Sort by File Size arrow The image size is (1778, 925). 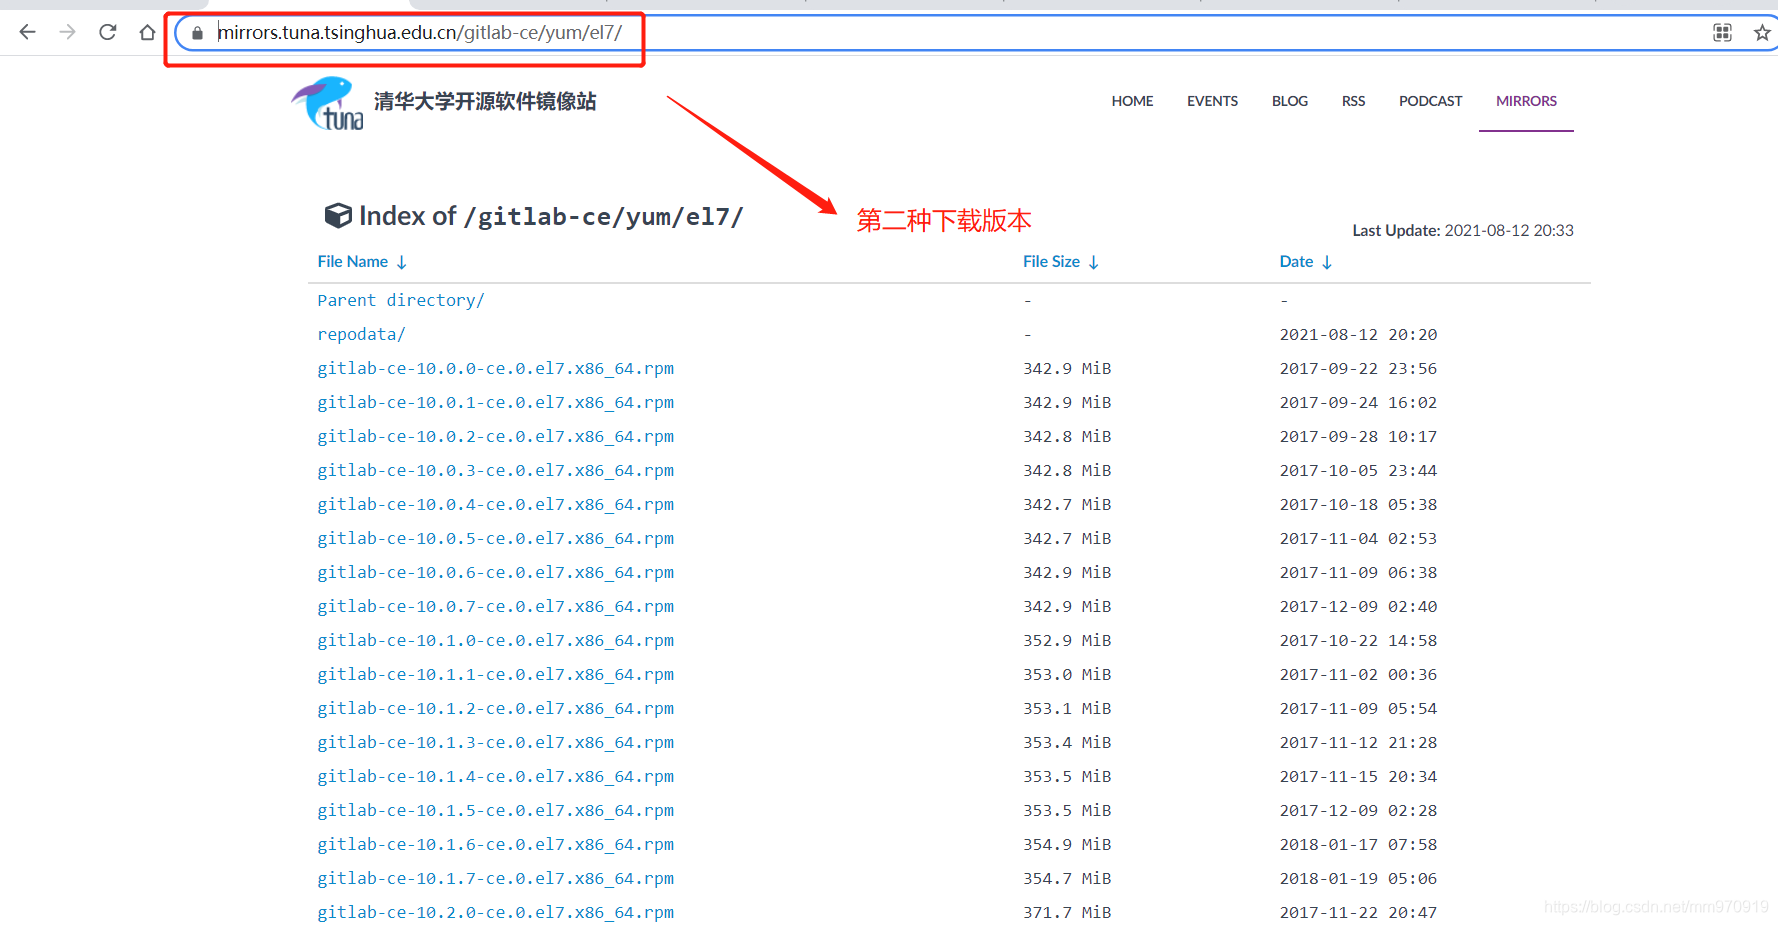click(1094, 262)
